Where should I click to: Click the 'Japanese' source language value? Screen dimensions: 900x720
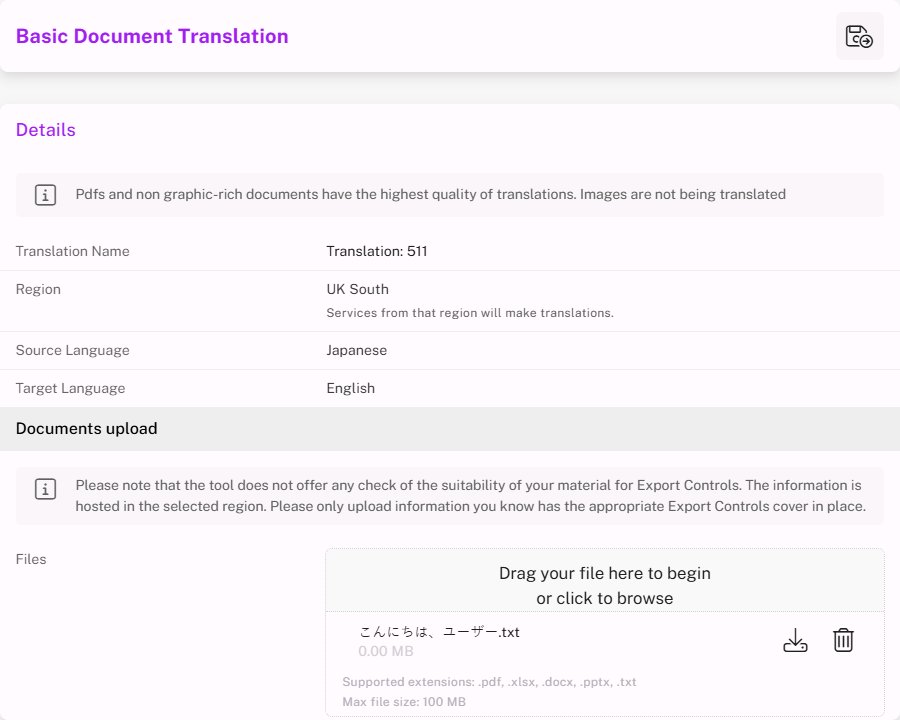point(356,350)
